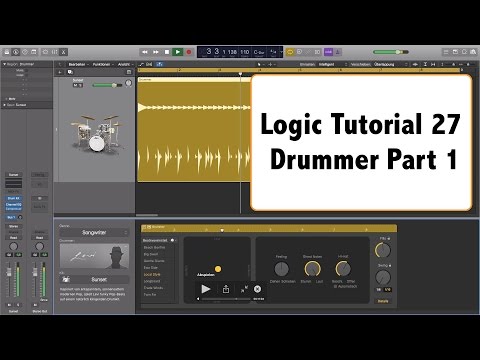Open the C-Dur key signature field
The image size is (480, 360).
(259, 52)
